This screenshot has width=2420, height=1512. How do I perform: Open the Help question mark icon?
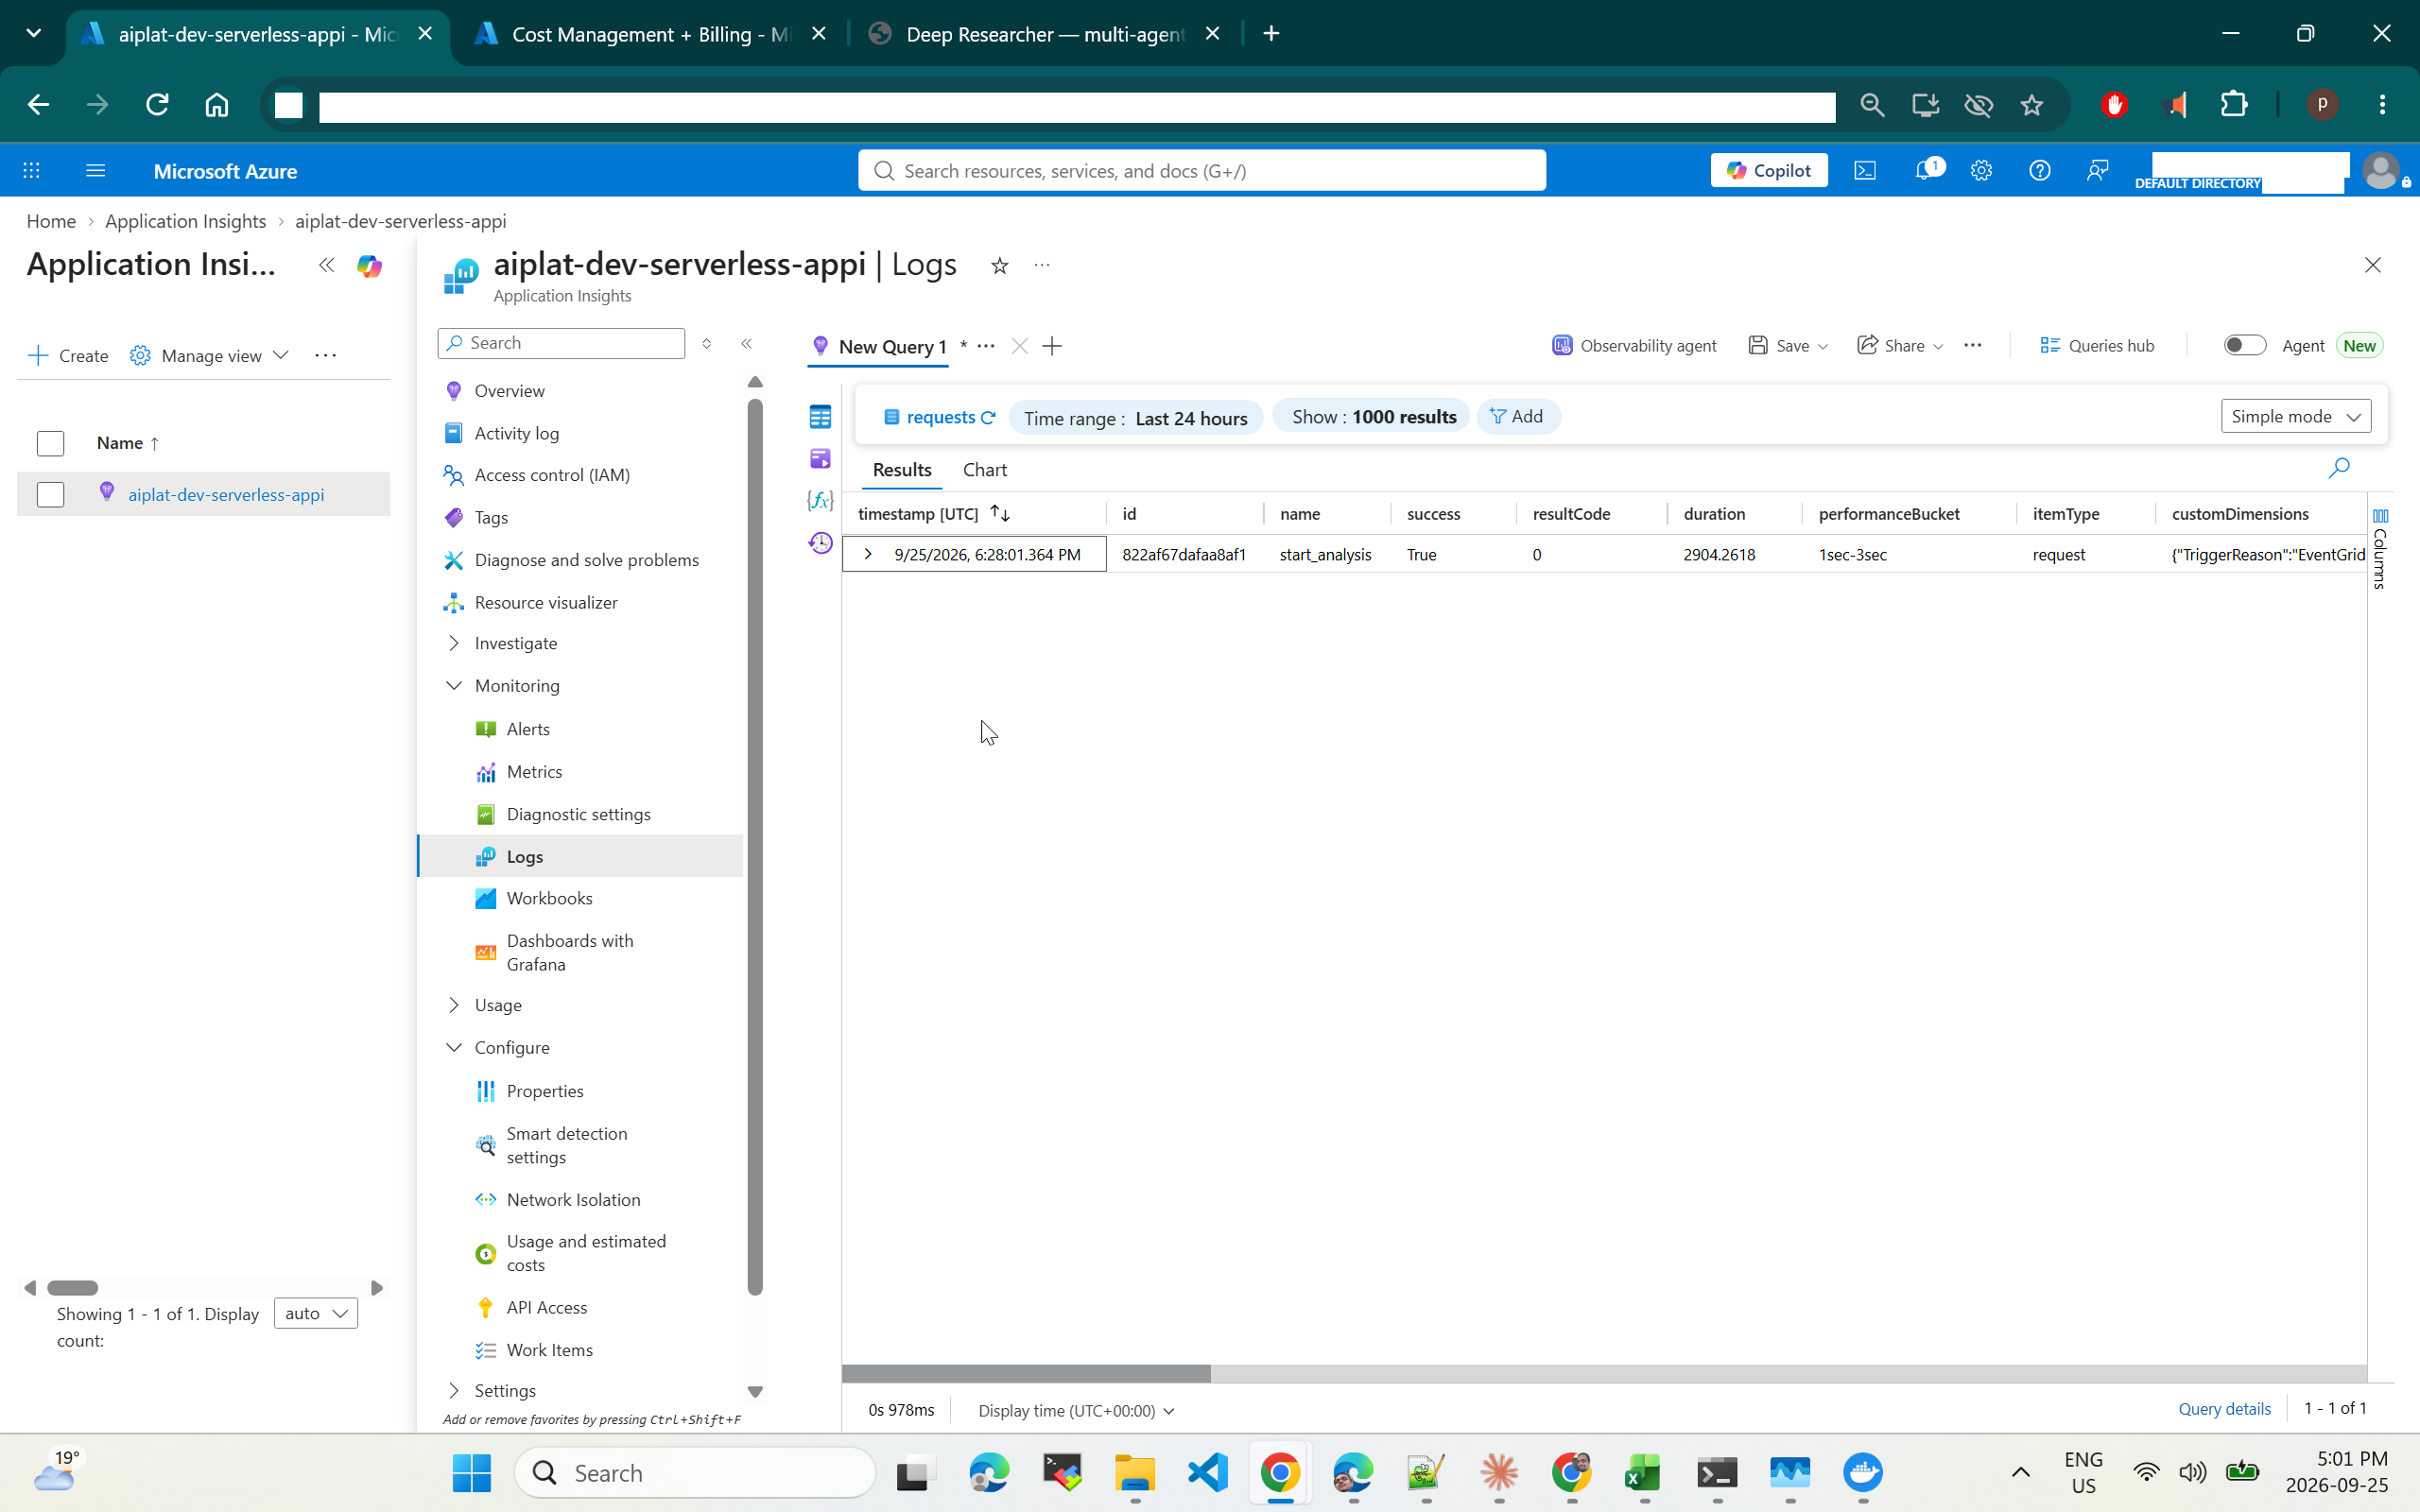click(2040, 171)
